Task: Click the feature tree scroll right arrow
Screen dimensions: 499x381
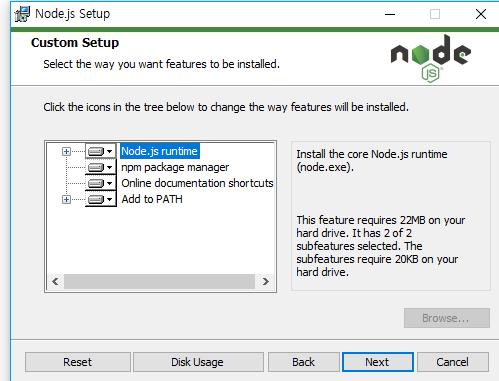Action: click(x=266, y=282)
